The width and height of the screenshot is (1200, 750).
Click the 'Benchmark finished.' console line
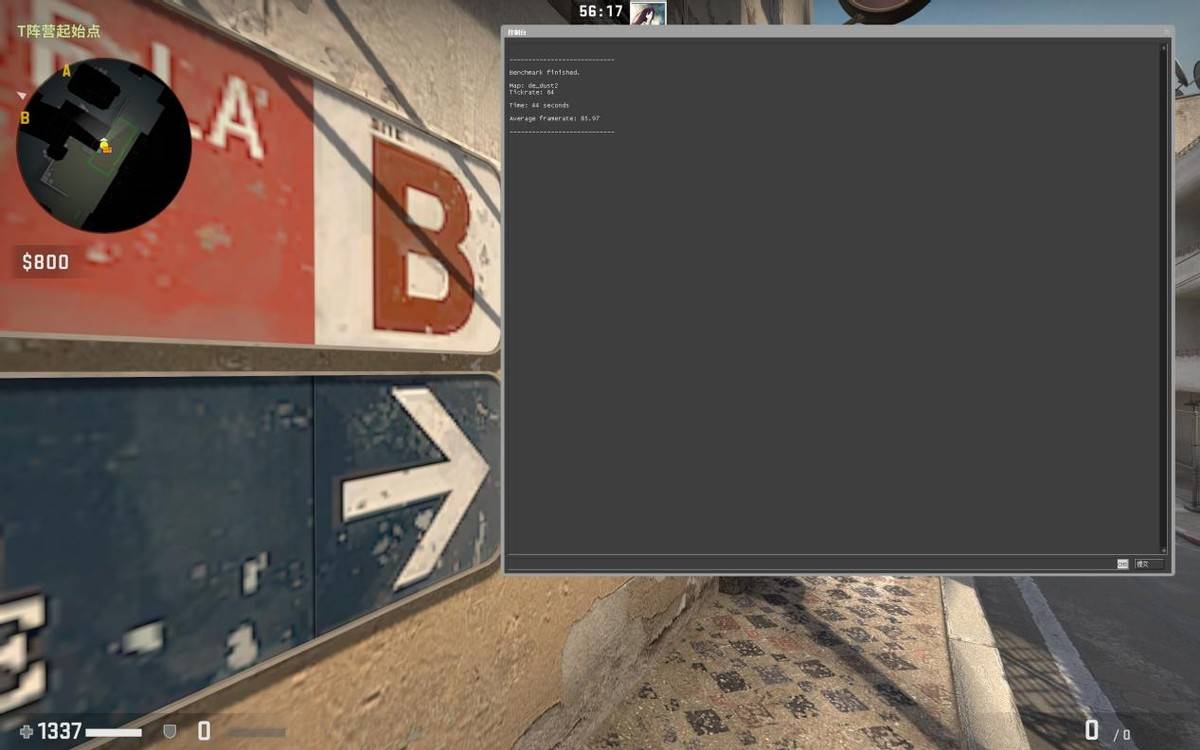click(544, 72)
